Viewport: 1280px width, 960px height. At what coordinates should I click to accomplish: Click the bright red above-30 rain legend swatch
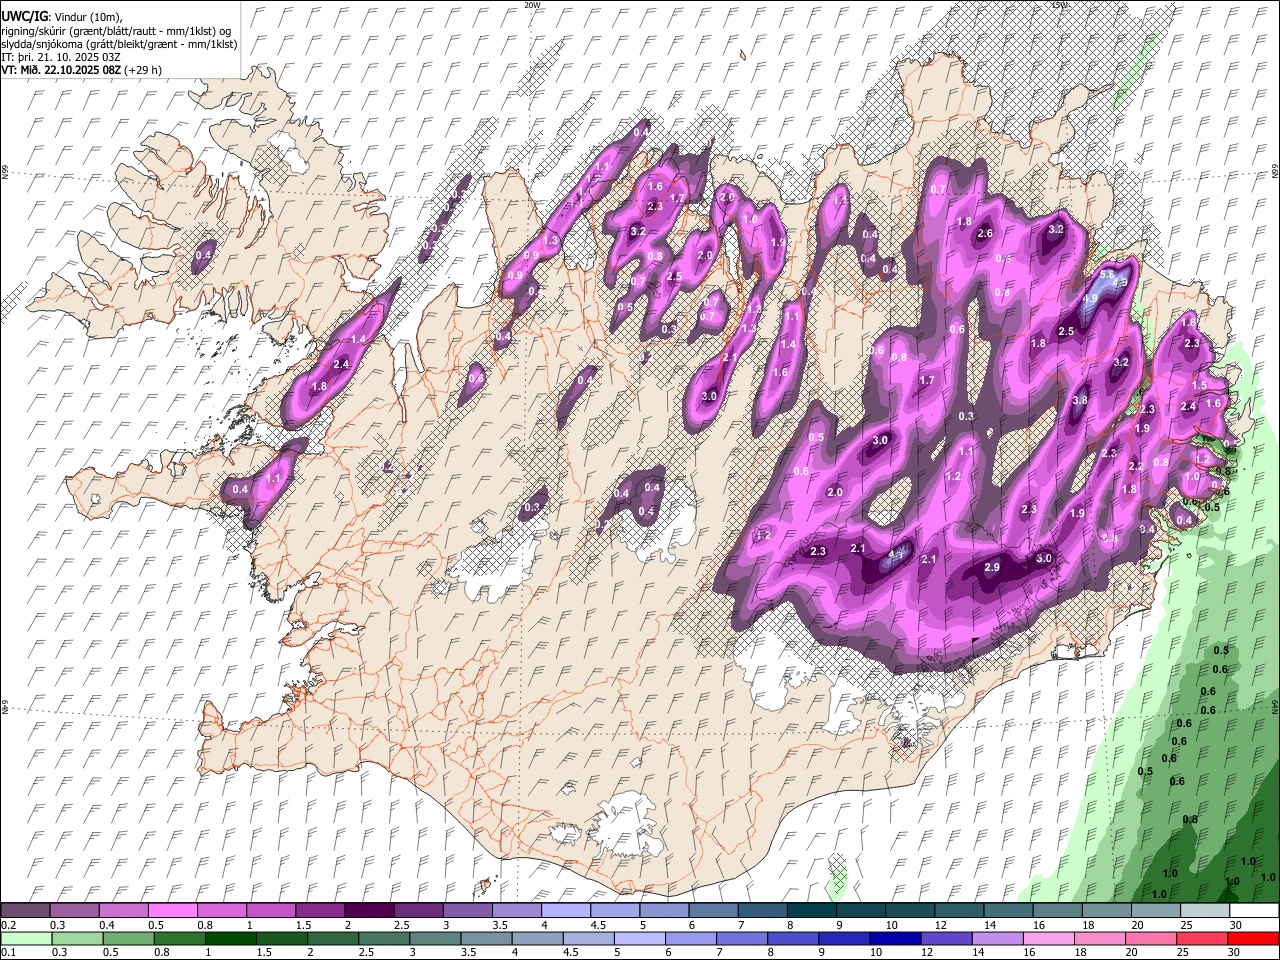coord(1255,938)
